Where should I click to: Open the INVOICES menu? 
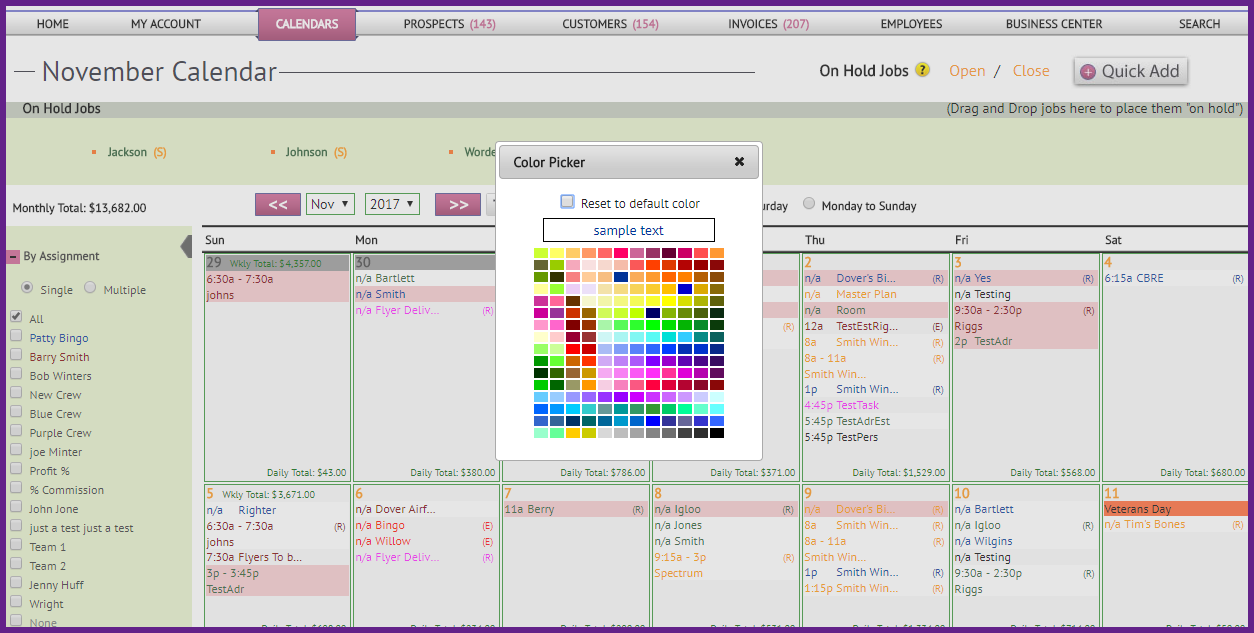(x=769, y=24)
